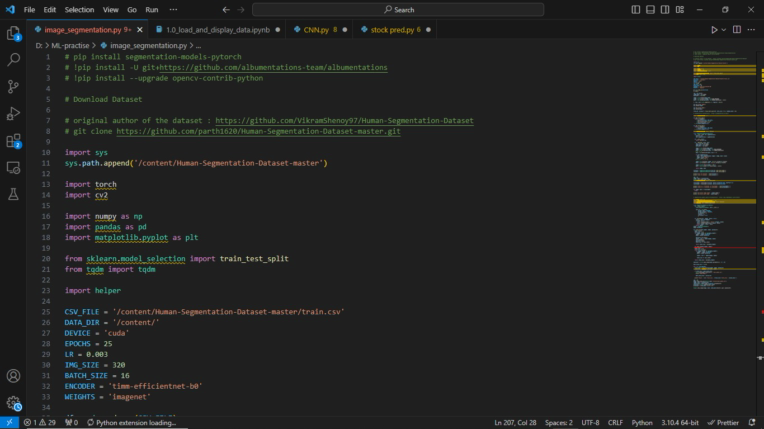Open notifications bell in status bar
This screenshot has width=764, height=429.
pos(752,423)
